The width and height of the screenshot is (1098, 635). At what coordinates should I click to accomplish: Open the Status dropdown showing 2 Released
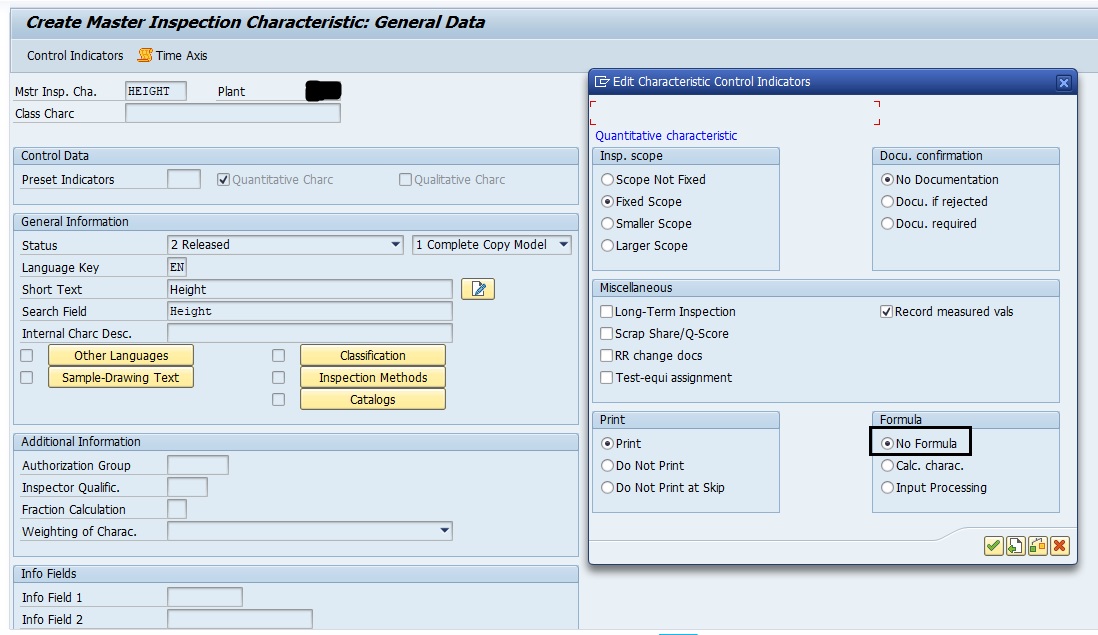click(396, 245)
